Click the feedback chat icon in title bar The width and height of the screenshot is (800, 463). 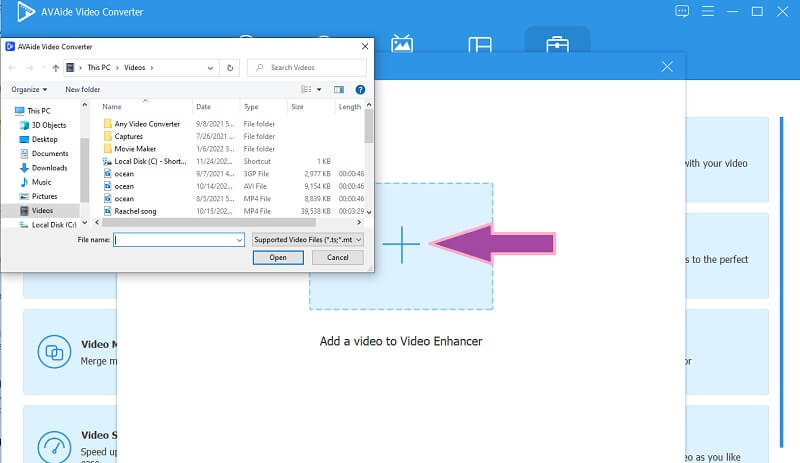682,11
